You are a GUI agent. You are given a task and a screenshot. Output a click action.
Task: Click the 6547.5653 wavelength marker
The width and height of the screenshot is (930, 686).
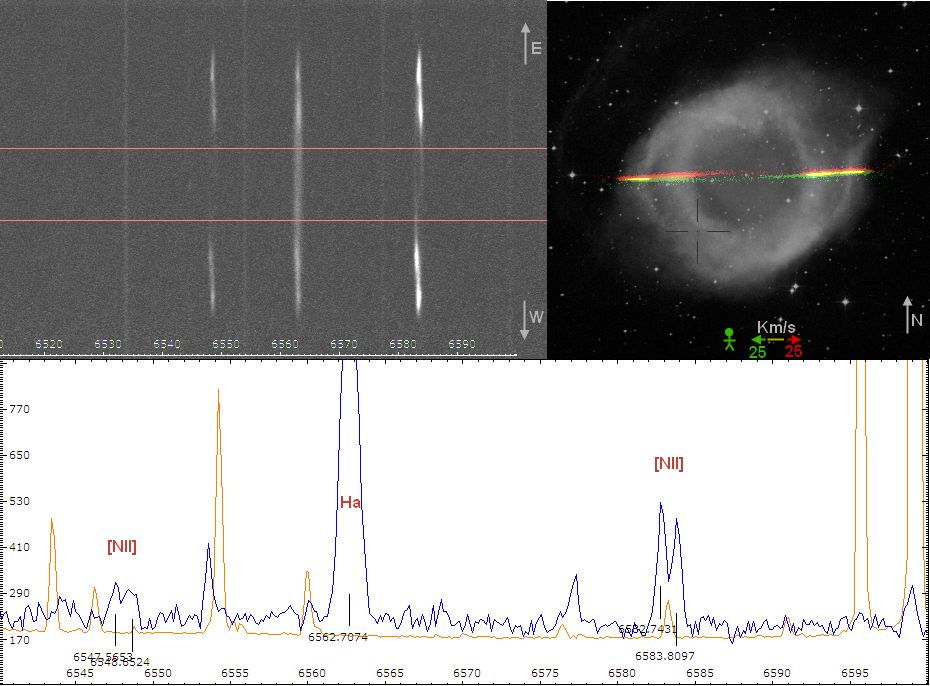point(103,655)
